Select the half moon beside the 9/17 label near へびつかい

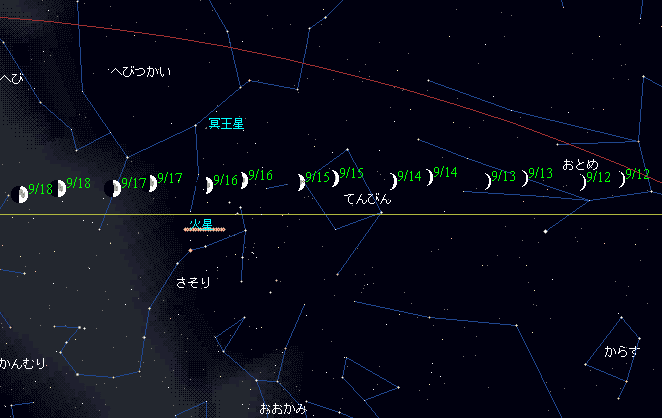(112, 188)
